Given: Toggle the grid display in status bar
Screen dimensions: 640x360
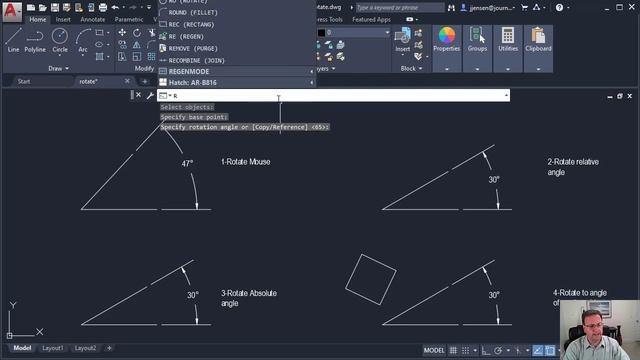Looking at the screenshot, I should coord(453,350).
